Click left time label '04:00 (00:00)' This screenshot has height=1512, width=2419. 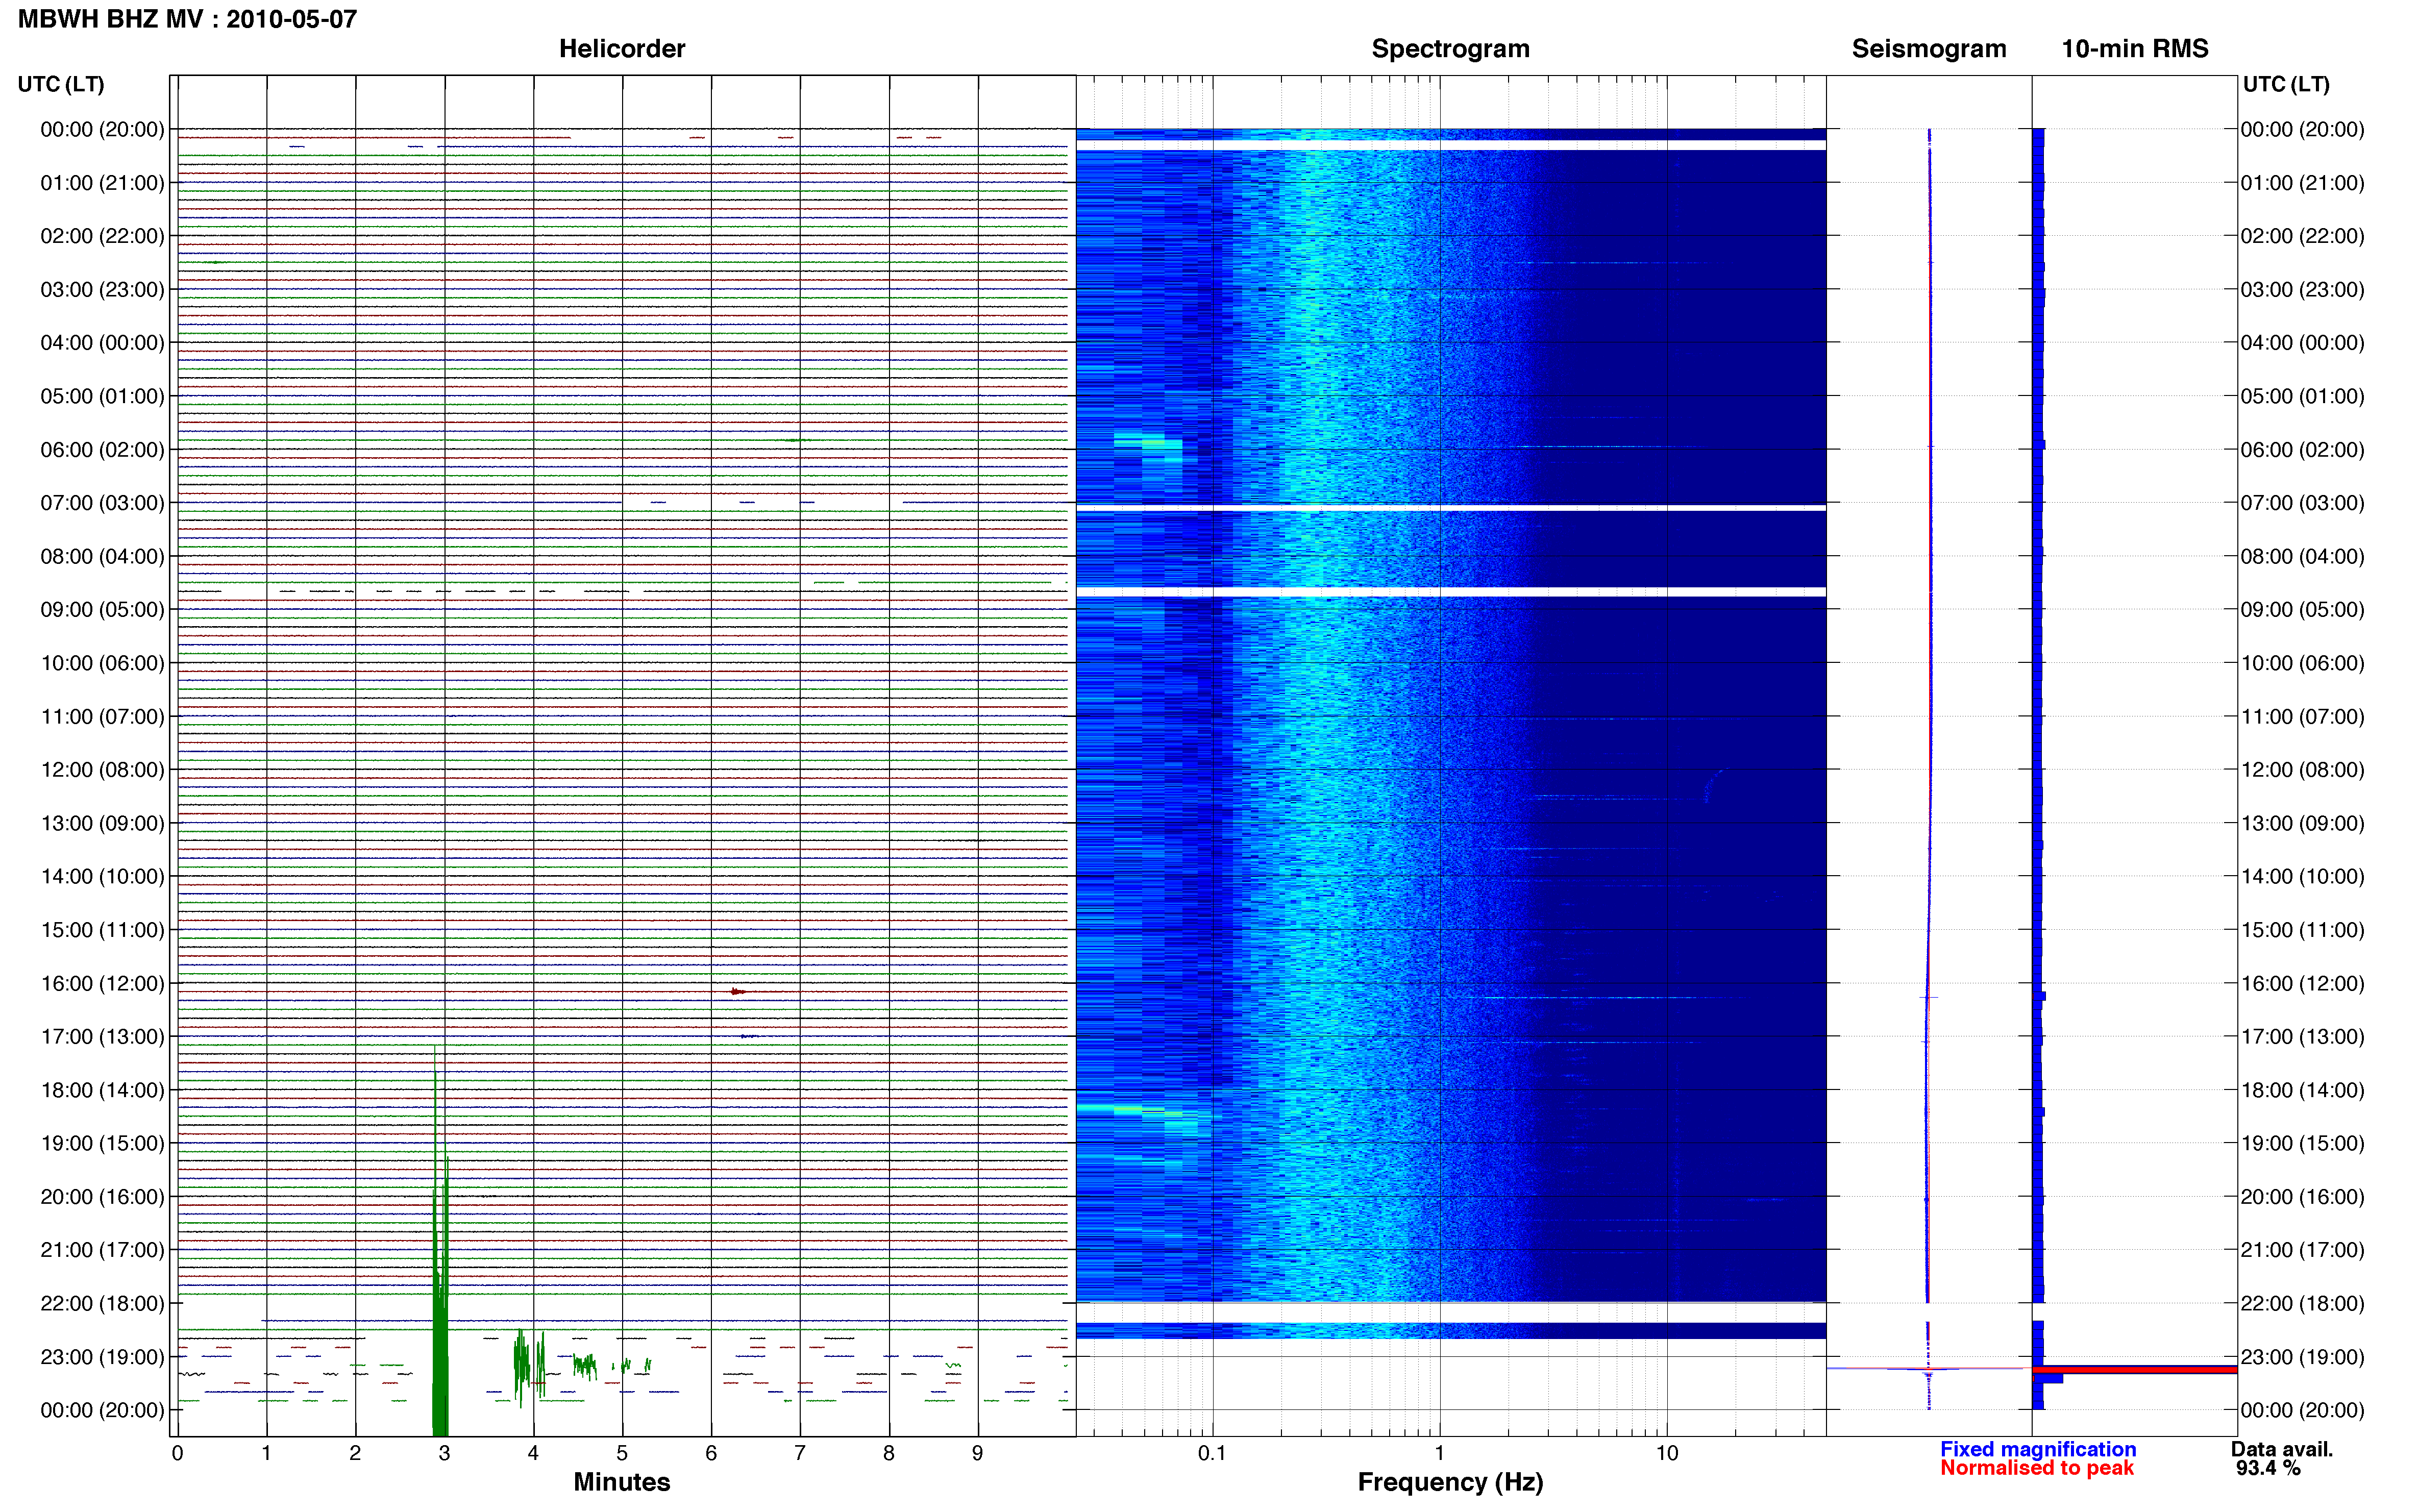pyautogui.click(x=102, y=343)
